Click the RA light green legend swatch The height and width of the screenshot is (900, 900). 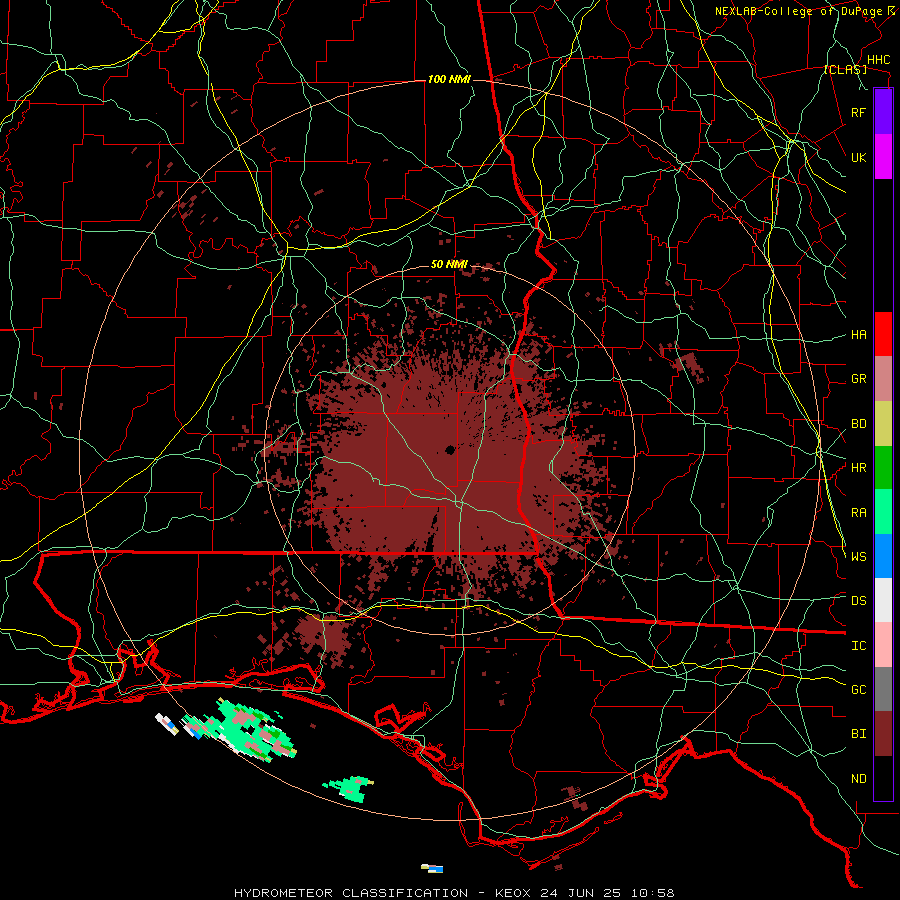[883, 512]
